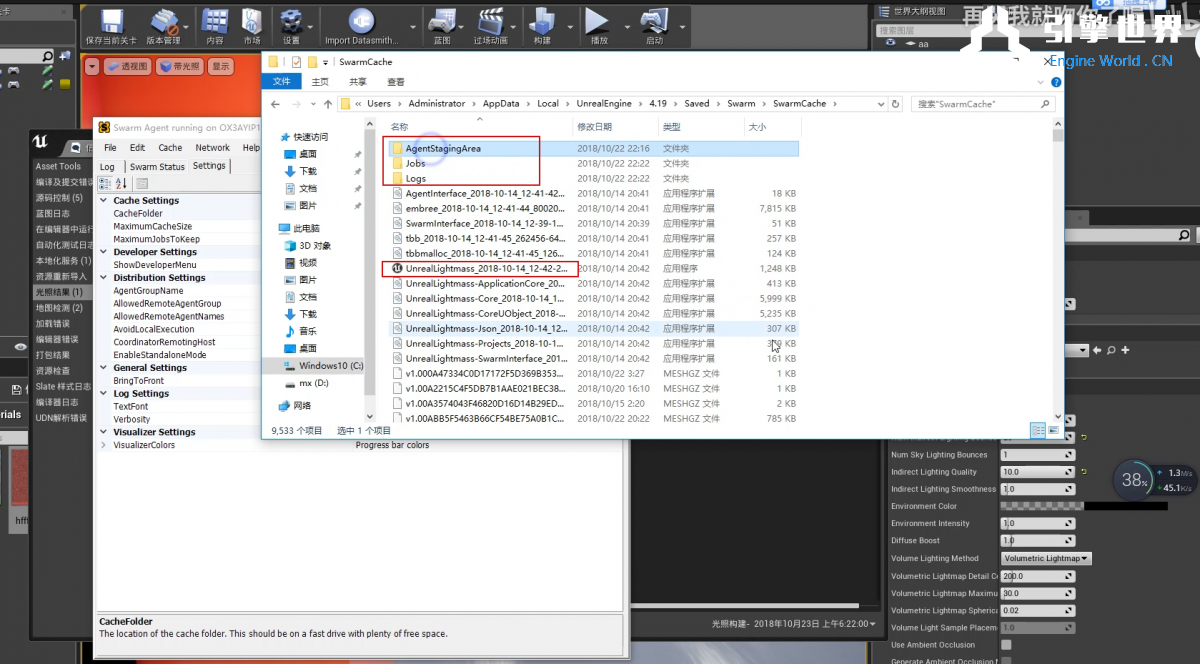The width and height of the screenshot is (1200, 664).
Task: Toggle Generate Ambient Occlusion checkbox
Action: [1006, 660]
